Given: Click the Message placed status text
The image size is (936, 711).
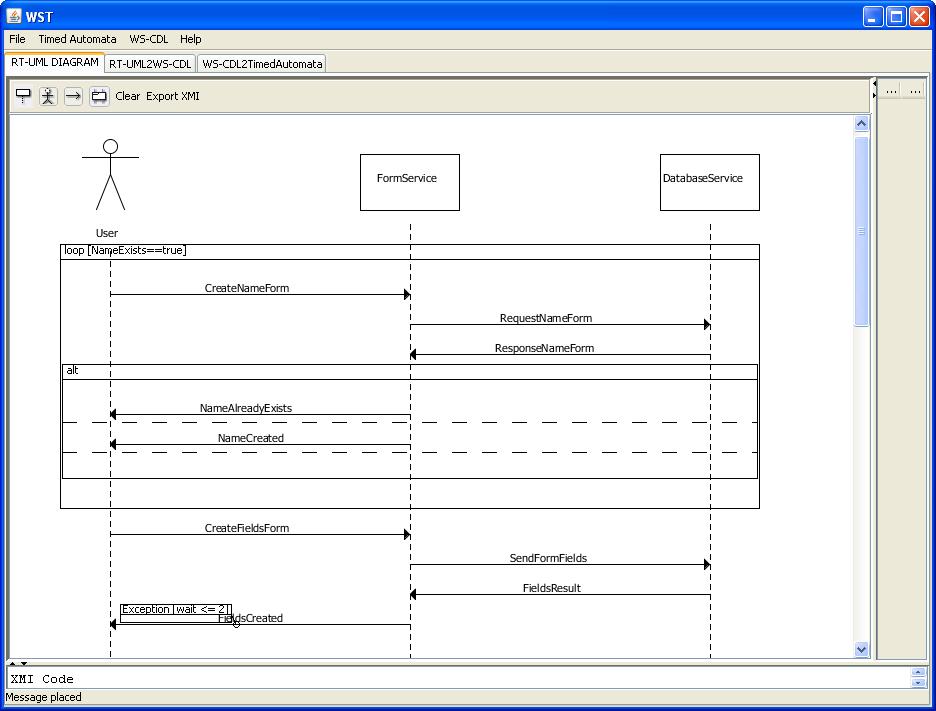Looking at the screenshot, I should coord(44,697).
